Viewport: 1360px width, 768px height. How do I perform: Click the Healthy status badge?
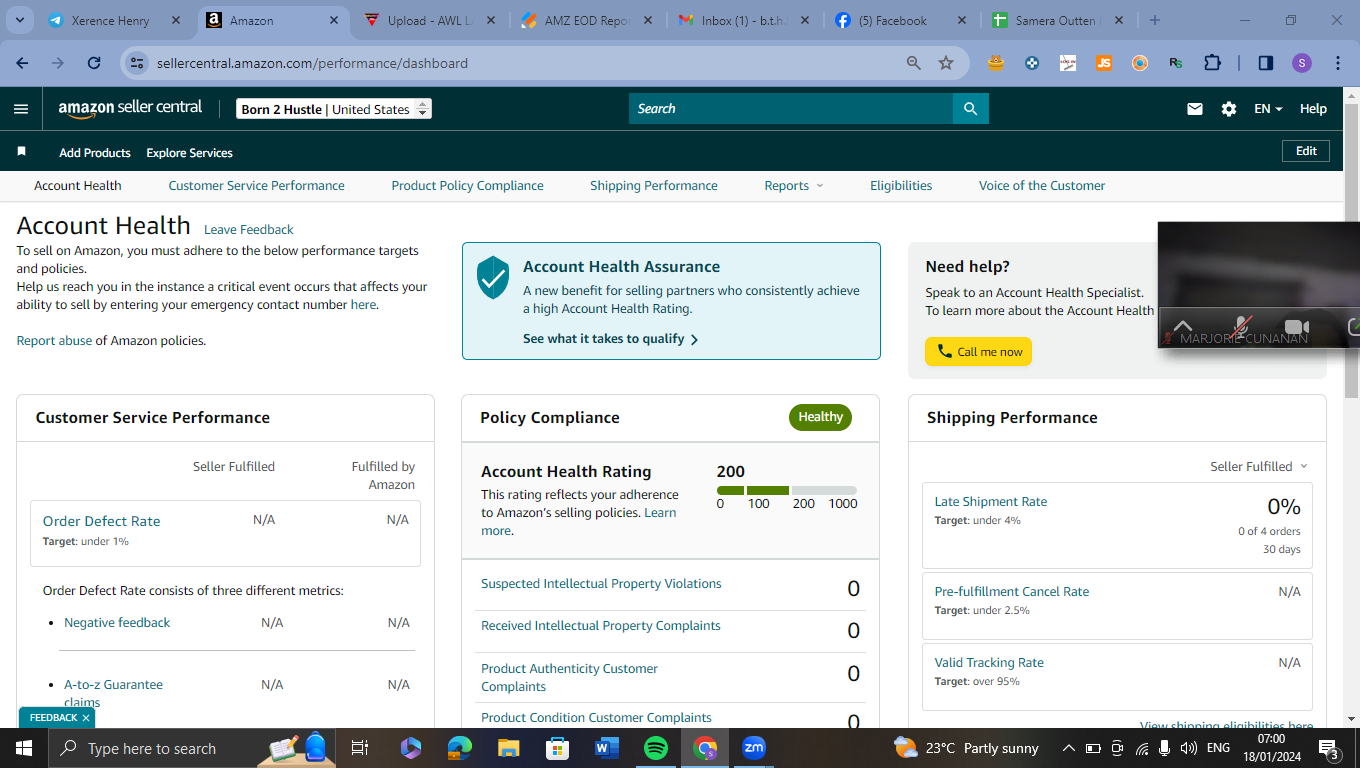[820, 417]
